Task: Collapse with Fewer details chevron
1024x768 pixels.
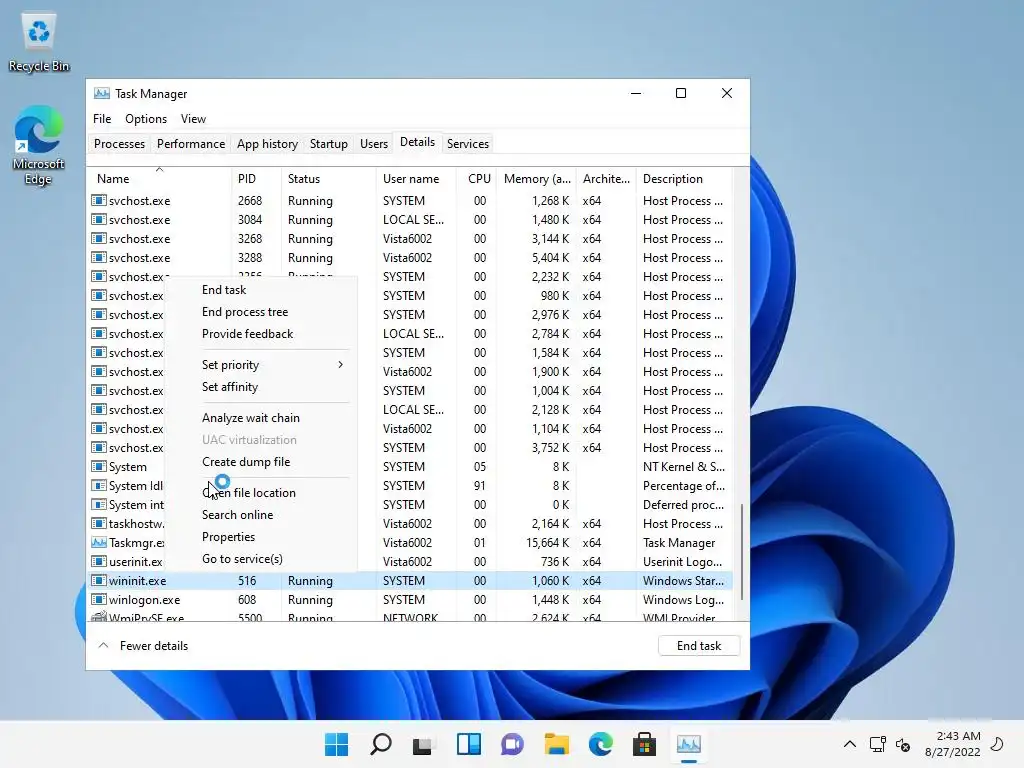Action: 103,645
